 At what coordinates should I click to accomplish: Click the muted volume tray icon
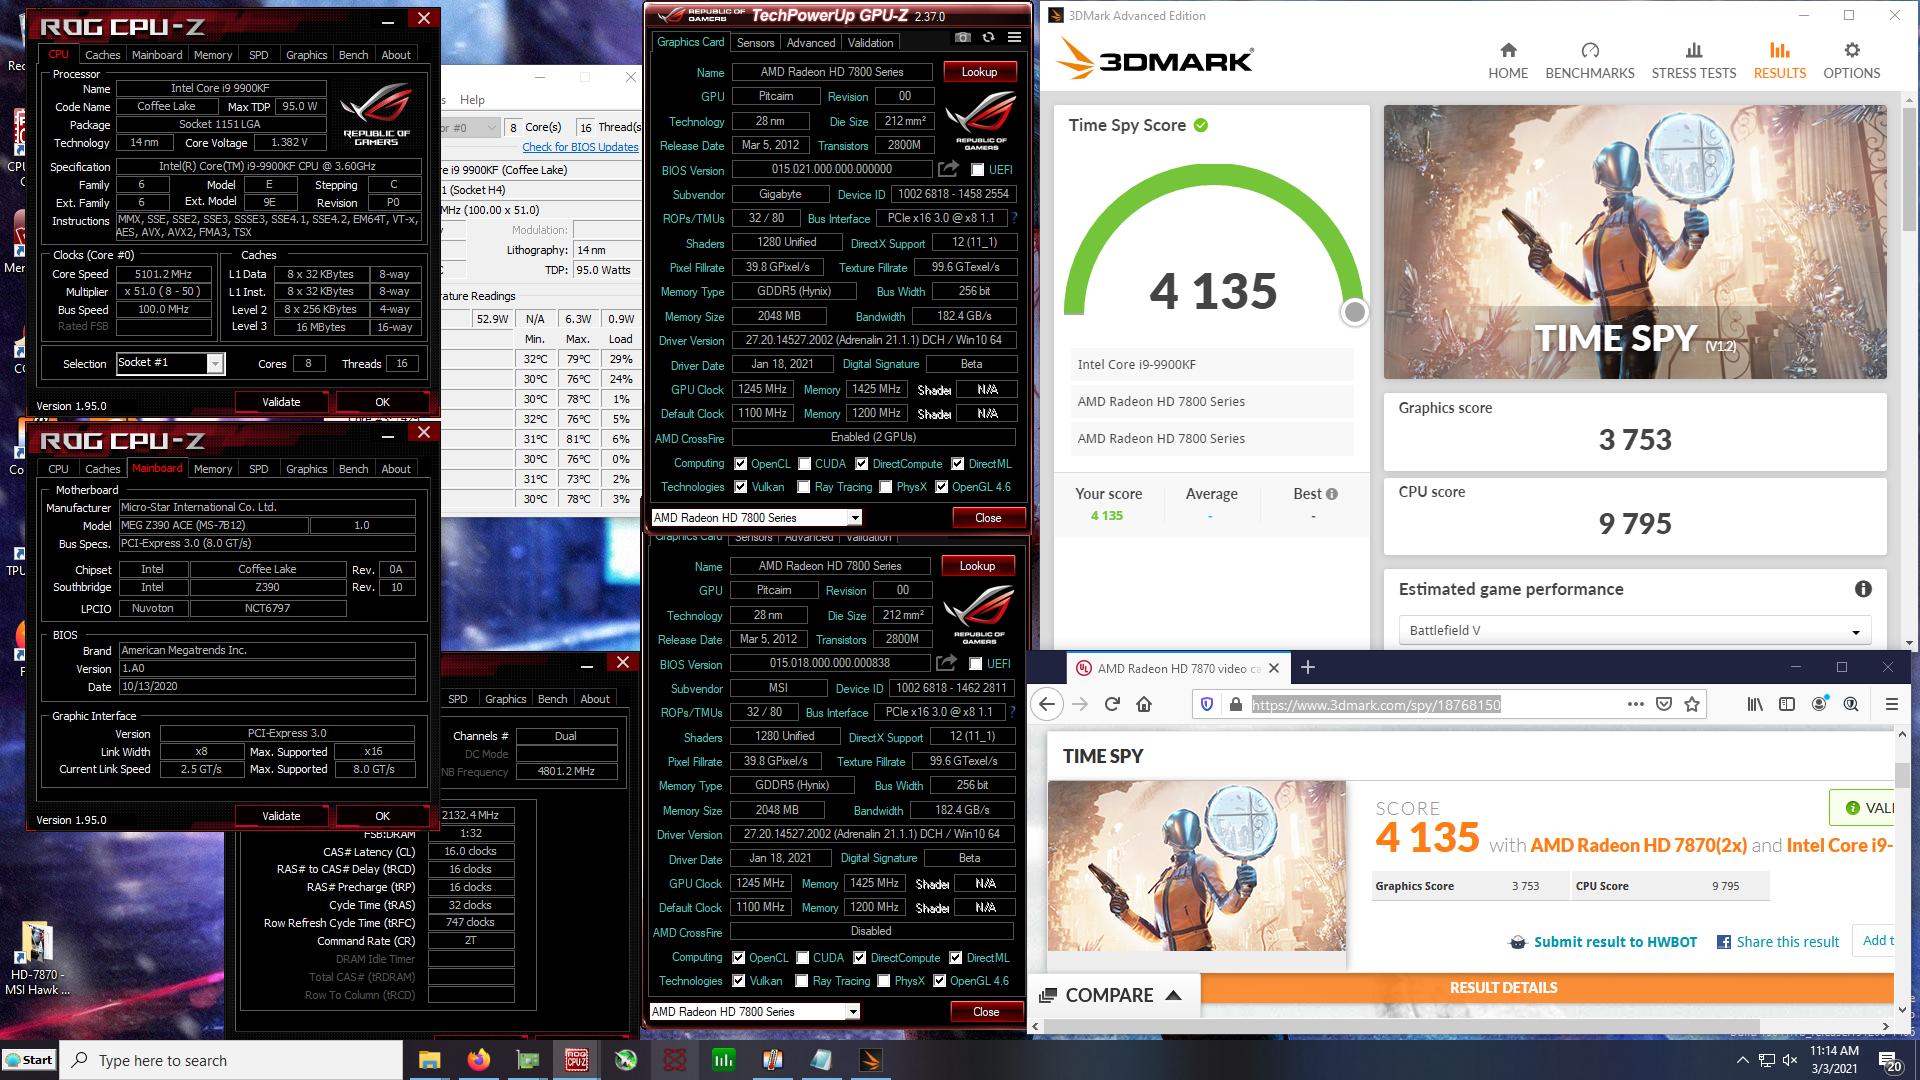click(1790, 1060)
